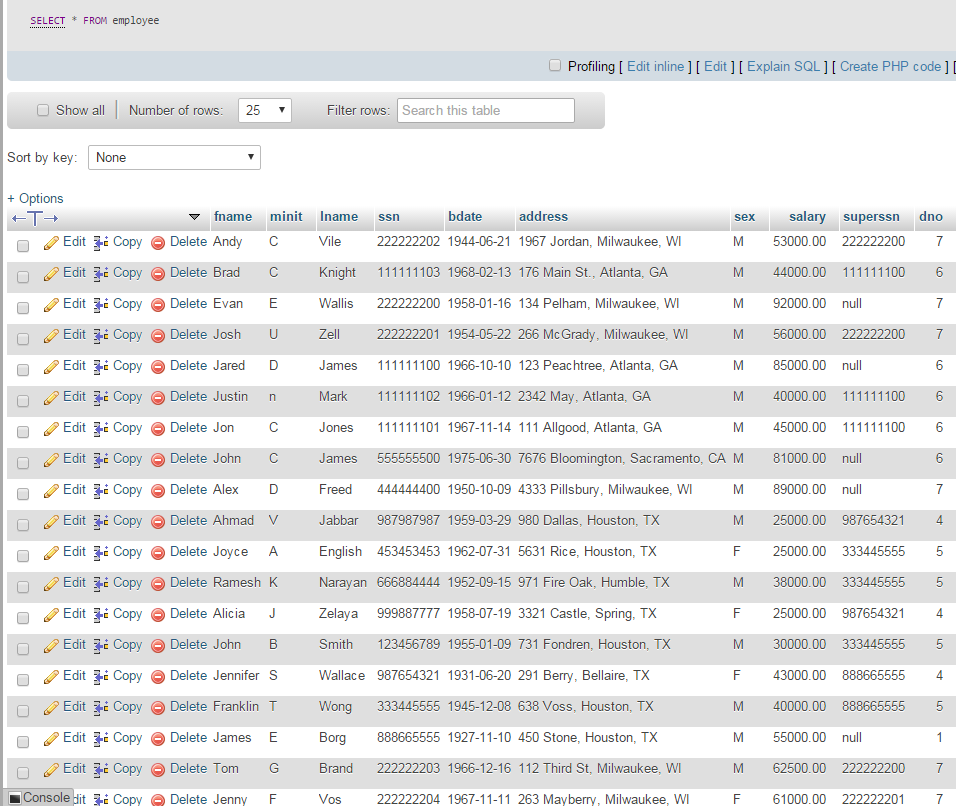Select the row checkbox for Joyce English
This screenshot has width=956, height=806.
tap(23, 556)
